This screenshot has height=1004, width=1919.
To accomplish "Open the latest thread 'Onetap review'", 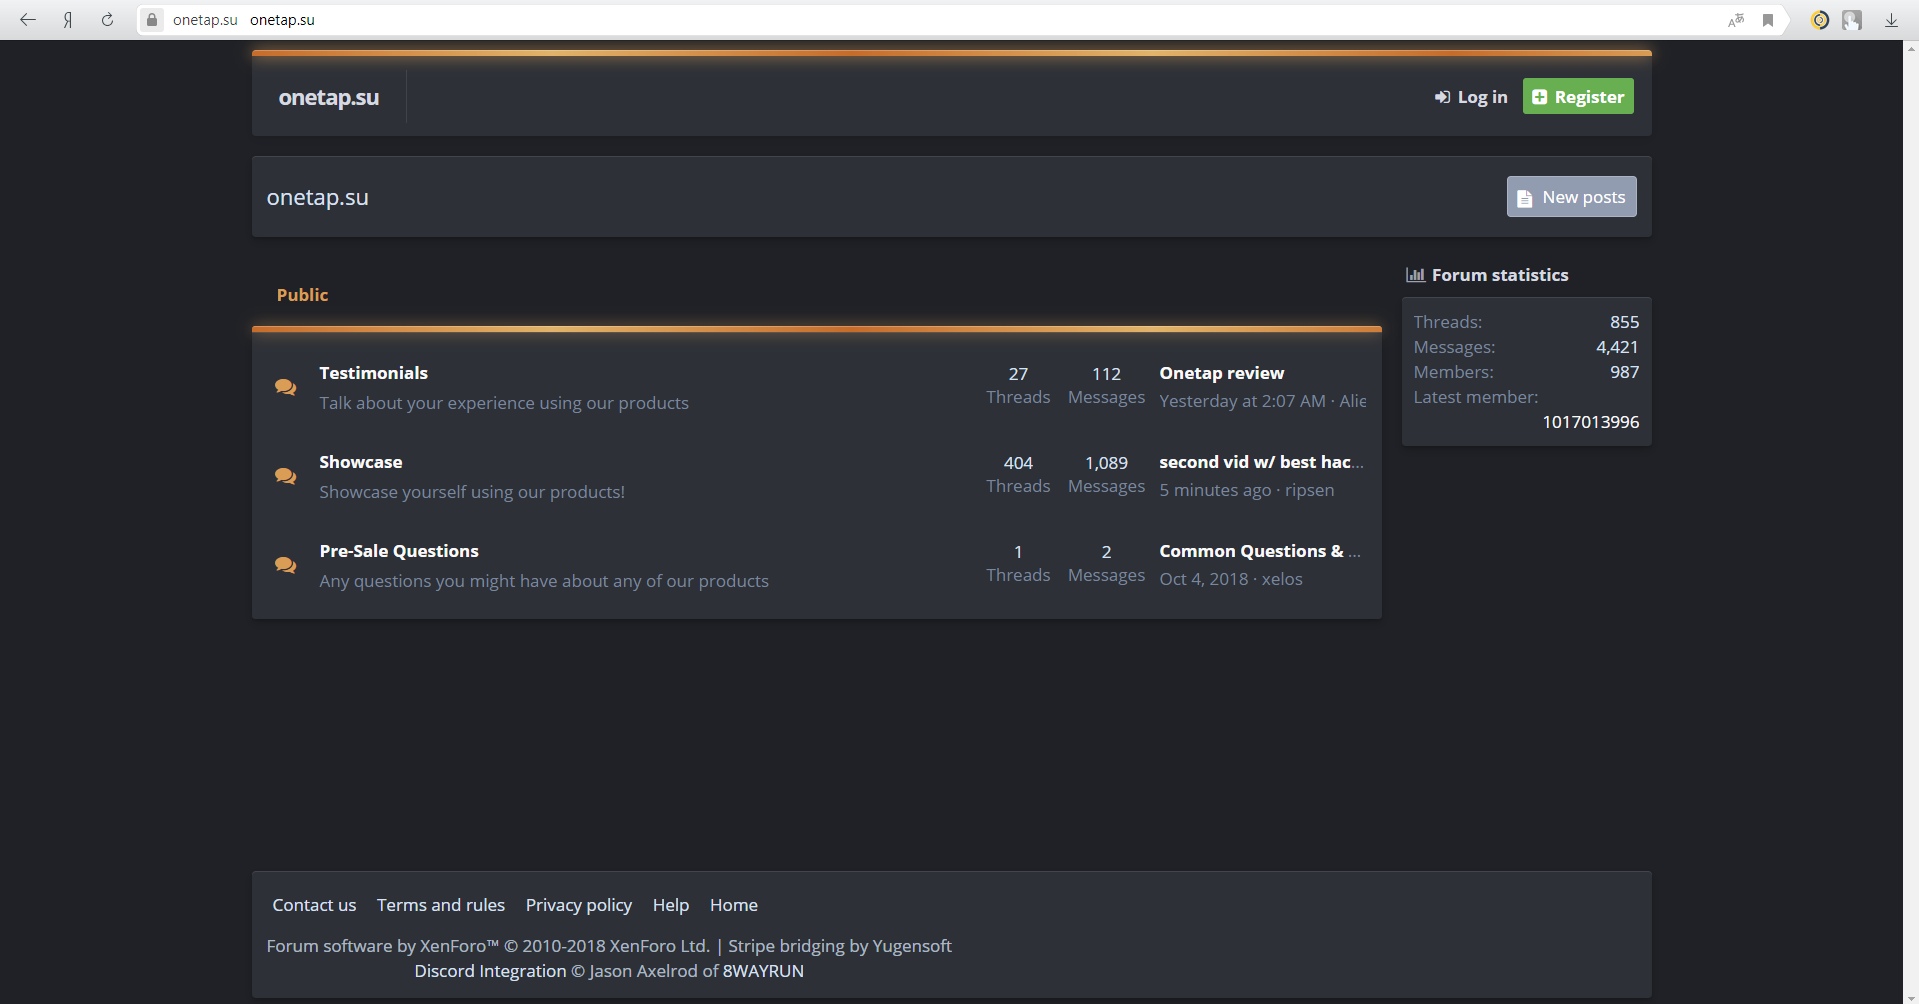I will (x=1222, y=373).
